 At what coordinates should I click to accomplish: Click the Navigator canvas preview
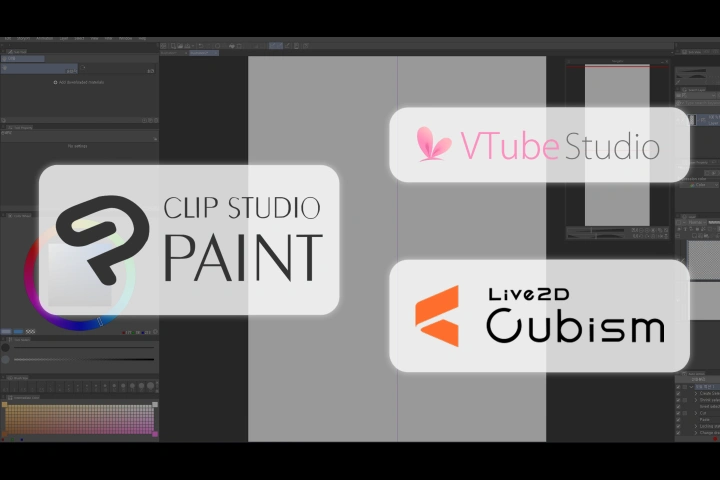tap(617, 145)
